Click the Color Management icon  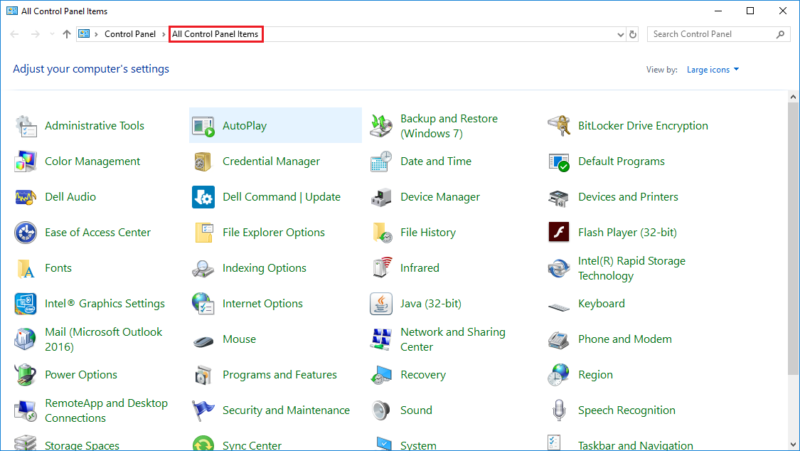(x=26, y=162)
